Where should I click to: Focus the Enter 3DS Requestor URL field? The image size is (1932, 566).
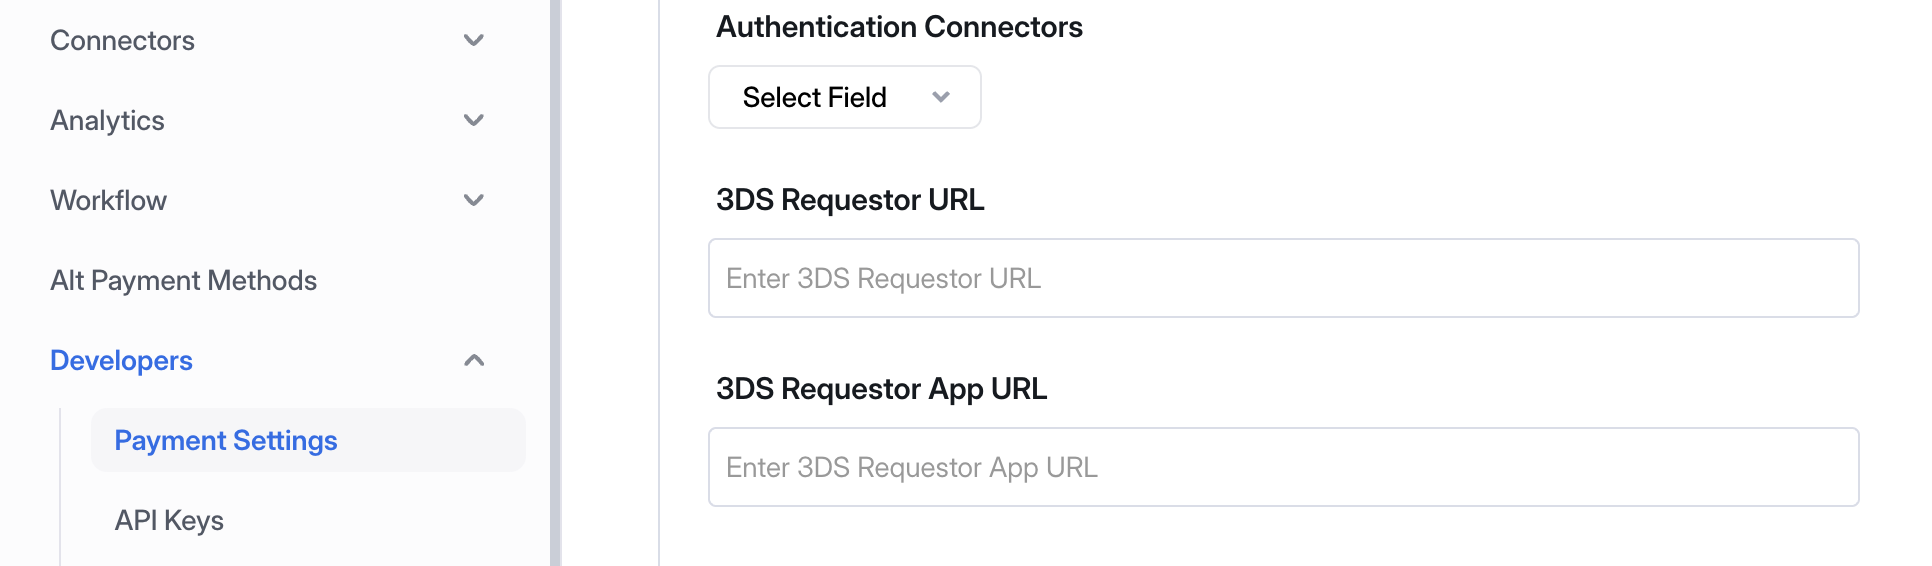click(1283, 278)
